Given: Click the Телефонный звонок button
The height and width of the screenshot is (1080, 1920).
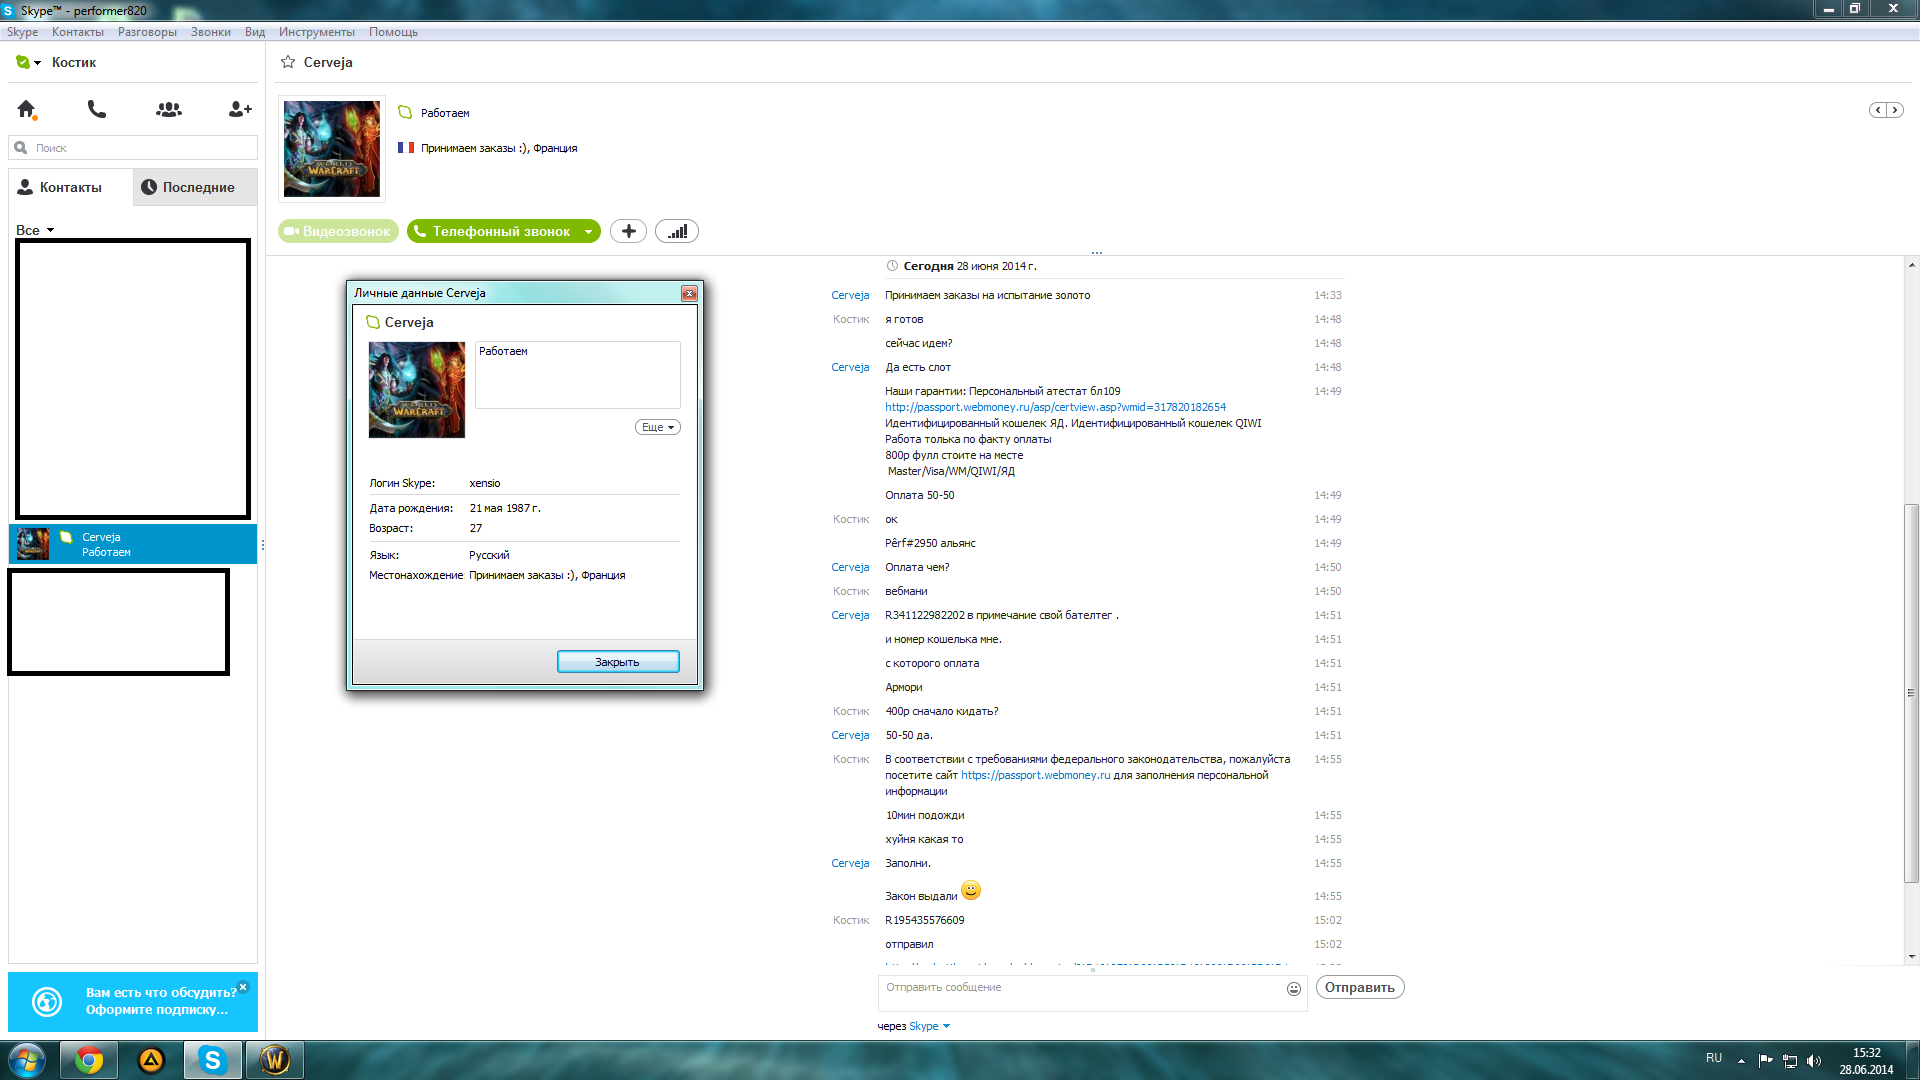Looking at the screenshot, I should click(492, 231).
